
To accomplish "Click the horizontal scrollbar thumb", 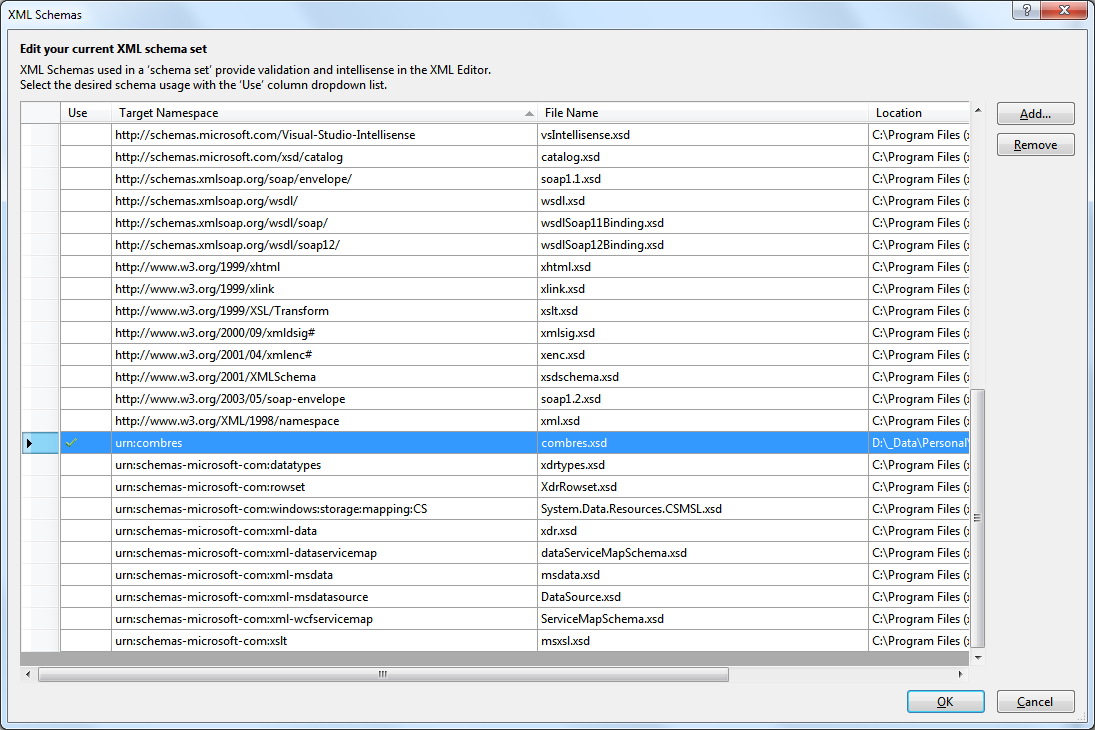I will (383, 674).
